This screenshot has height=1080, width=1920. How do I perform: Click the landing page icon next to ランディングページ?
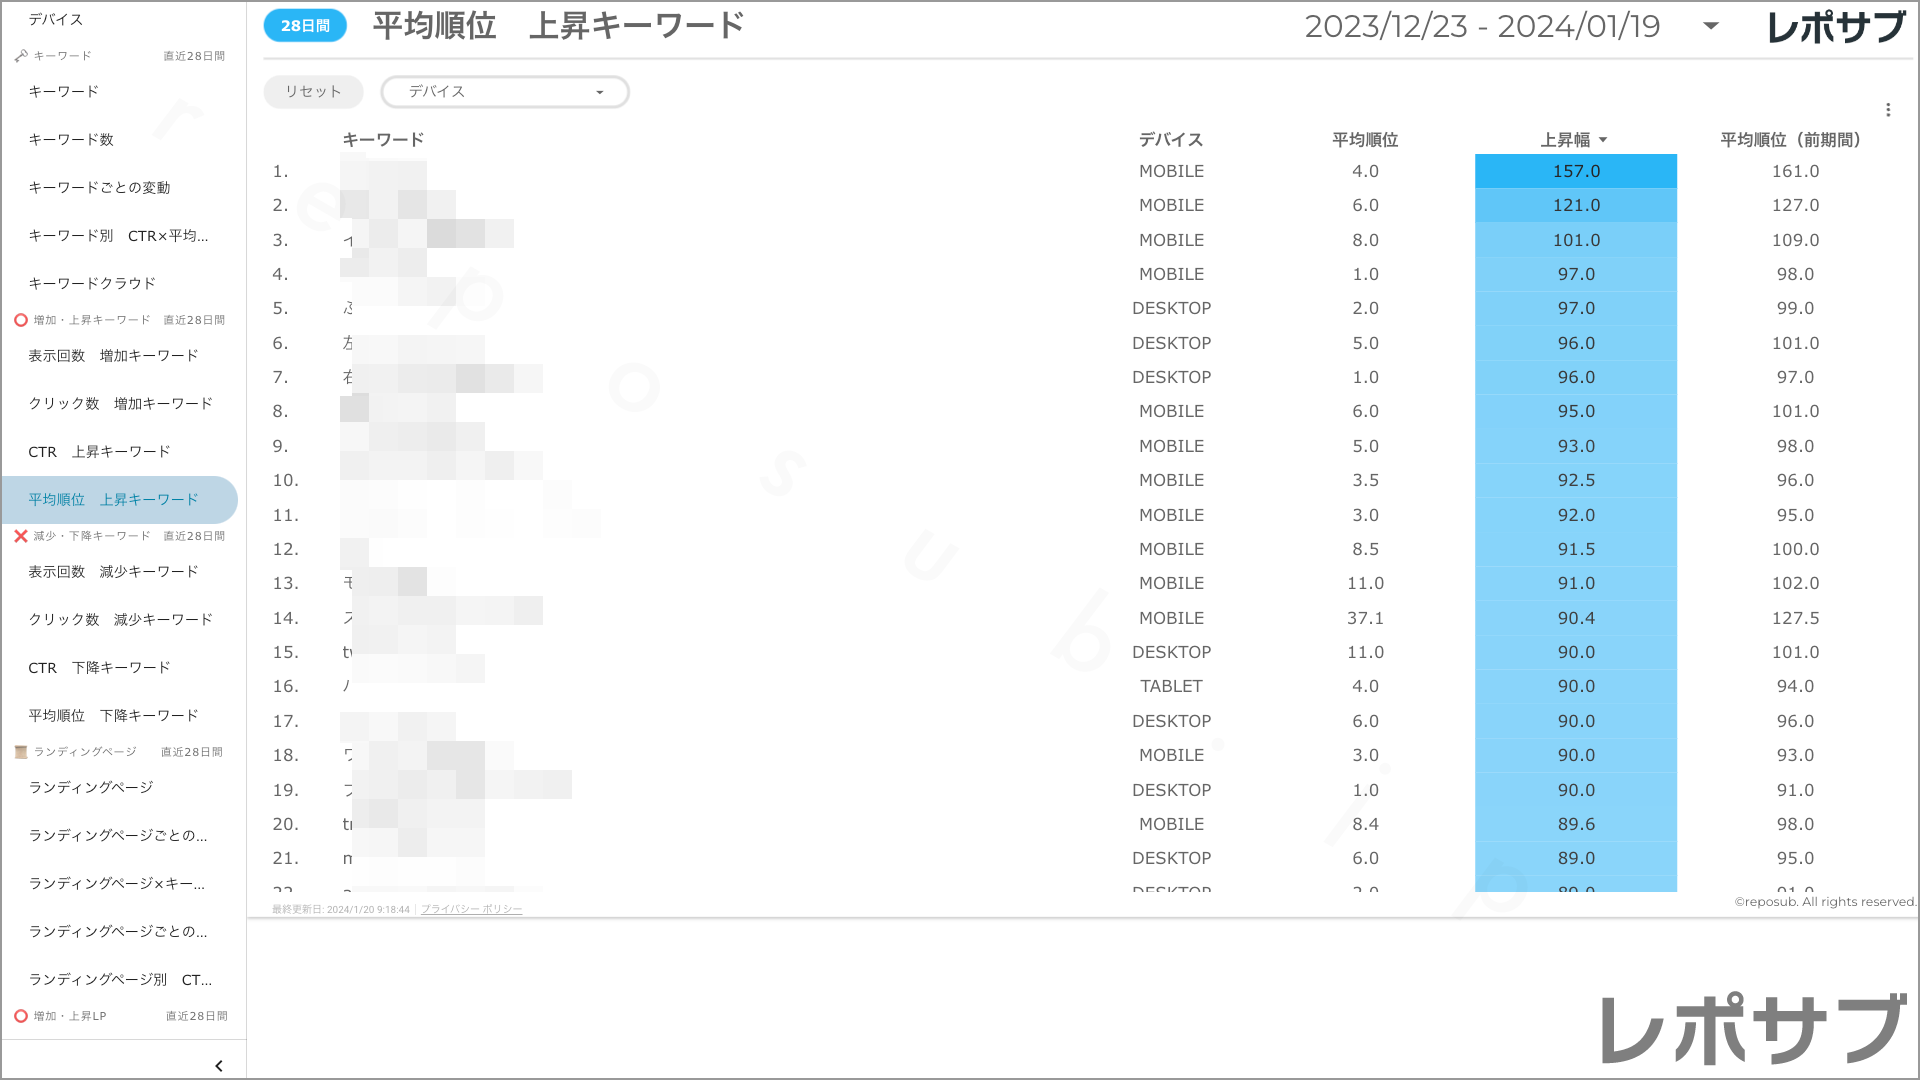20,751
